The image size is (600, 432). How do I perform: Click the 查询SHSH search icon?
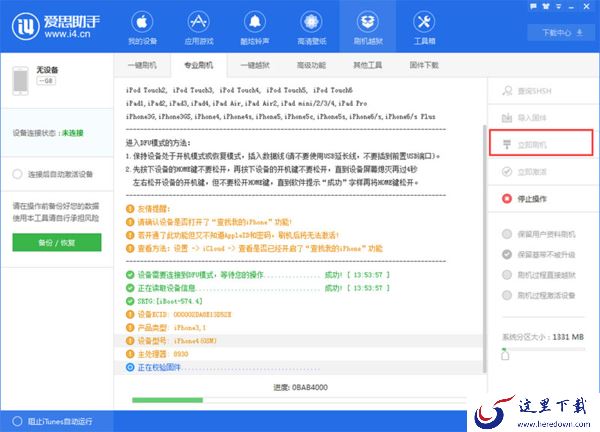[x=507, y=91]
